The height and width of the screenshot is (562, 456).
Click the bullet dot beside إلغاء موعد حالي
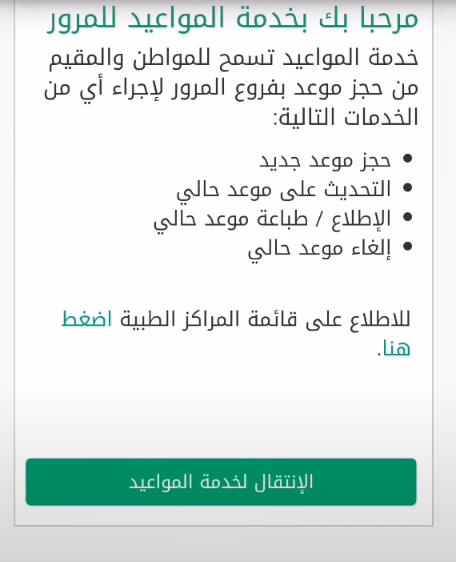pos(407,247)
